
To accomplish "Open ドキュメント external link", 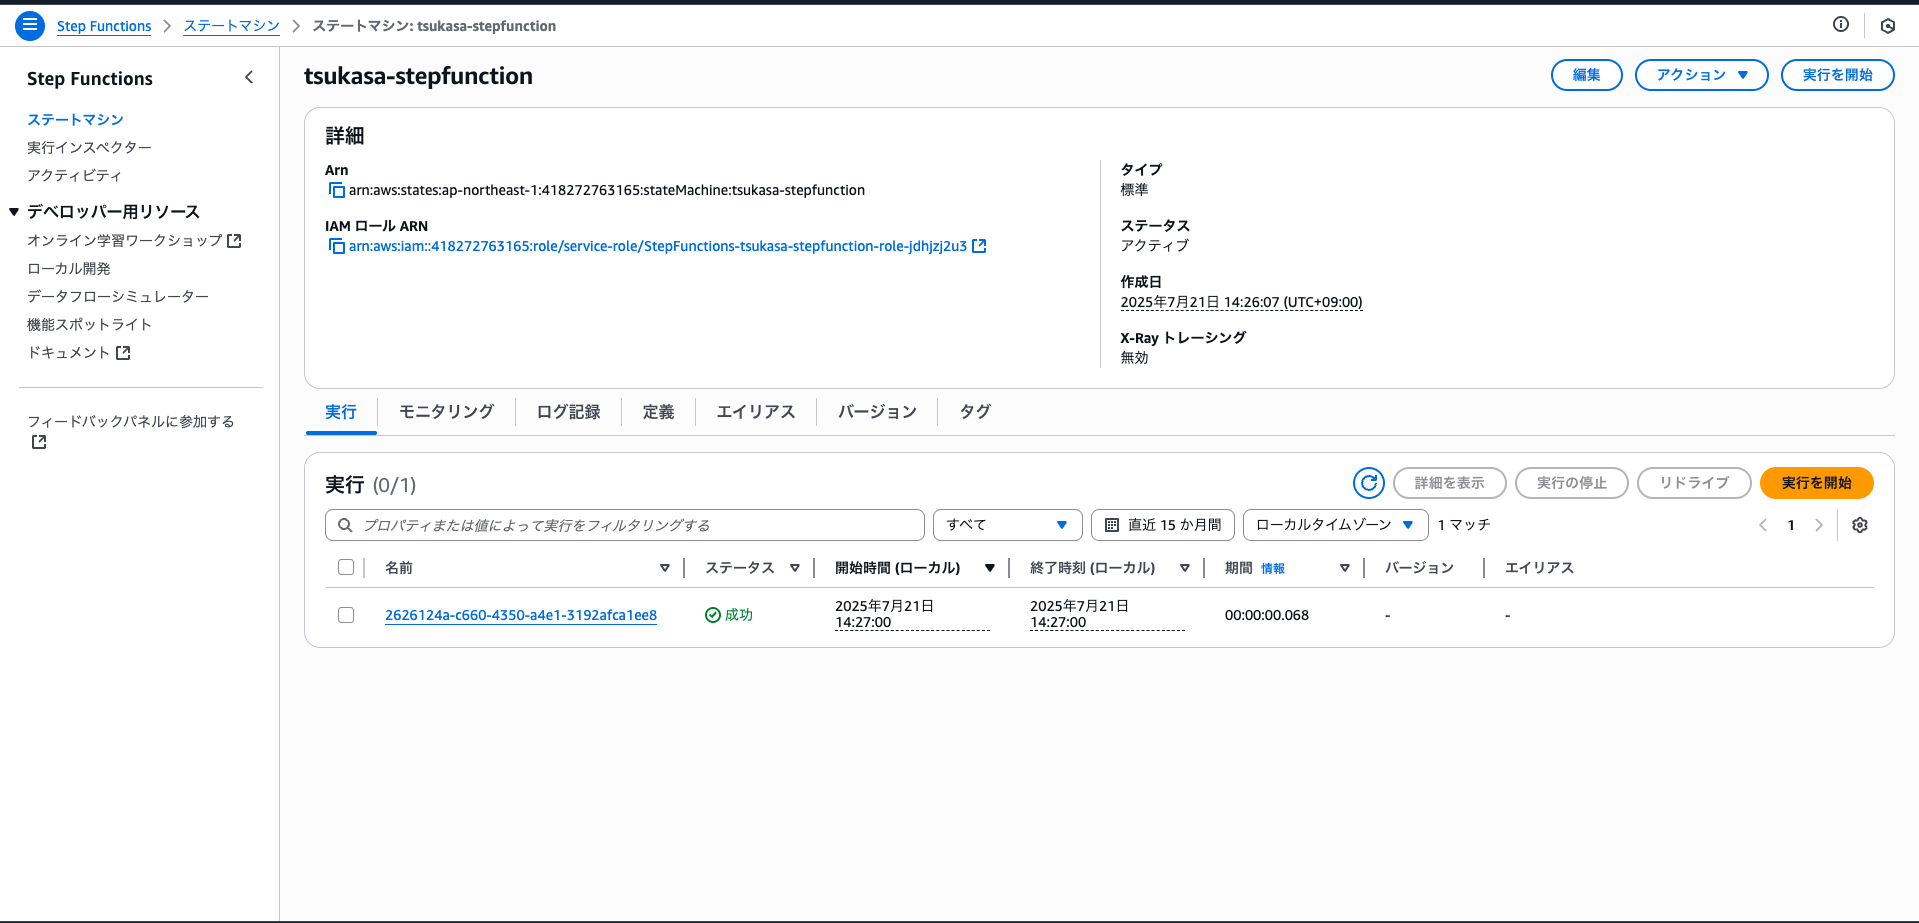I will [79, 353].
